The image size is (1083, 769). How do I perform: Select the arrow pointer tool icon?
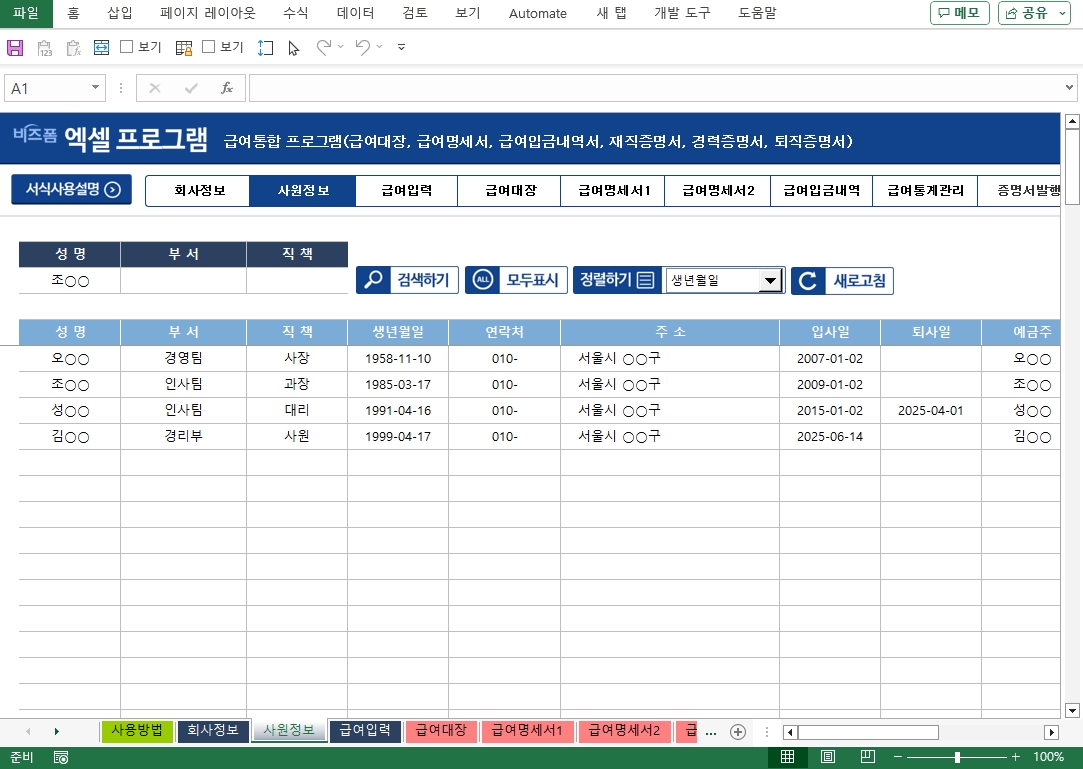coord(293,48)
